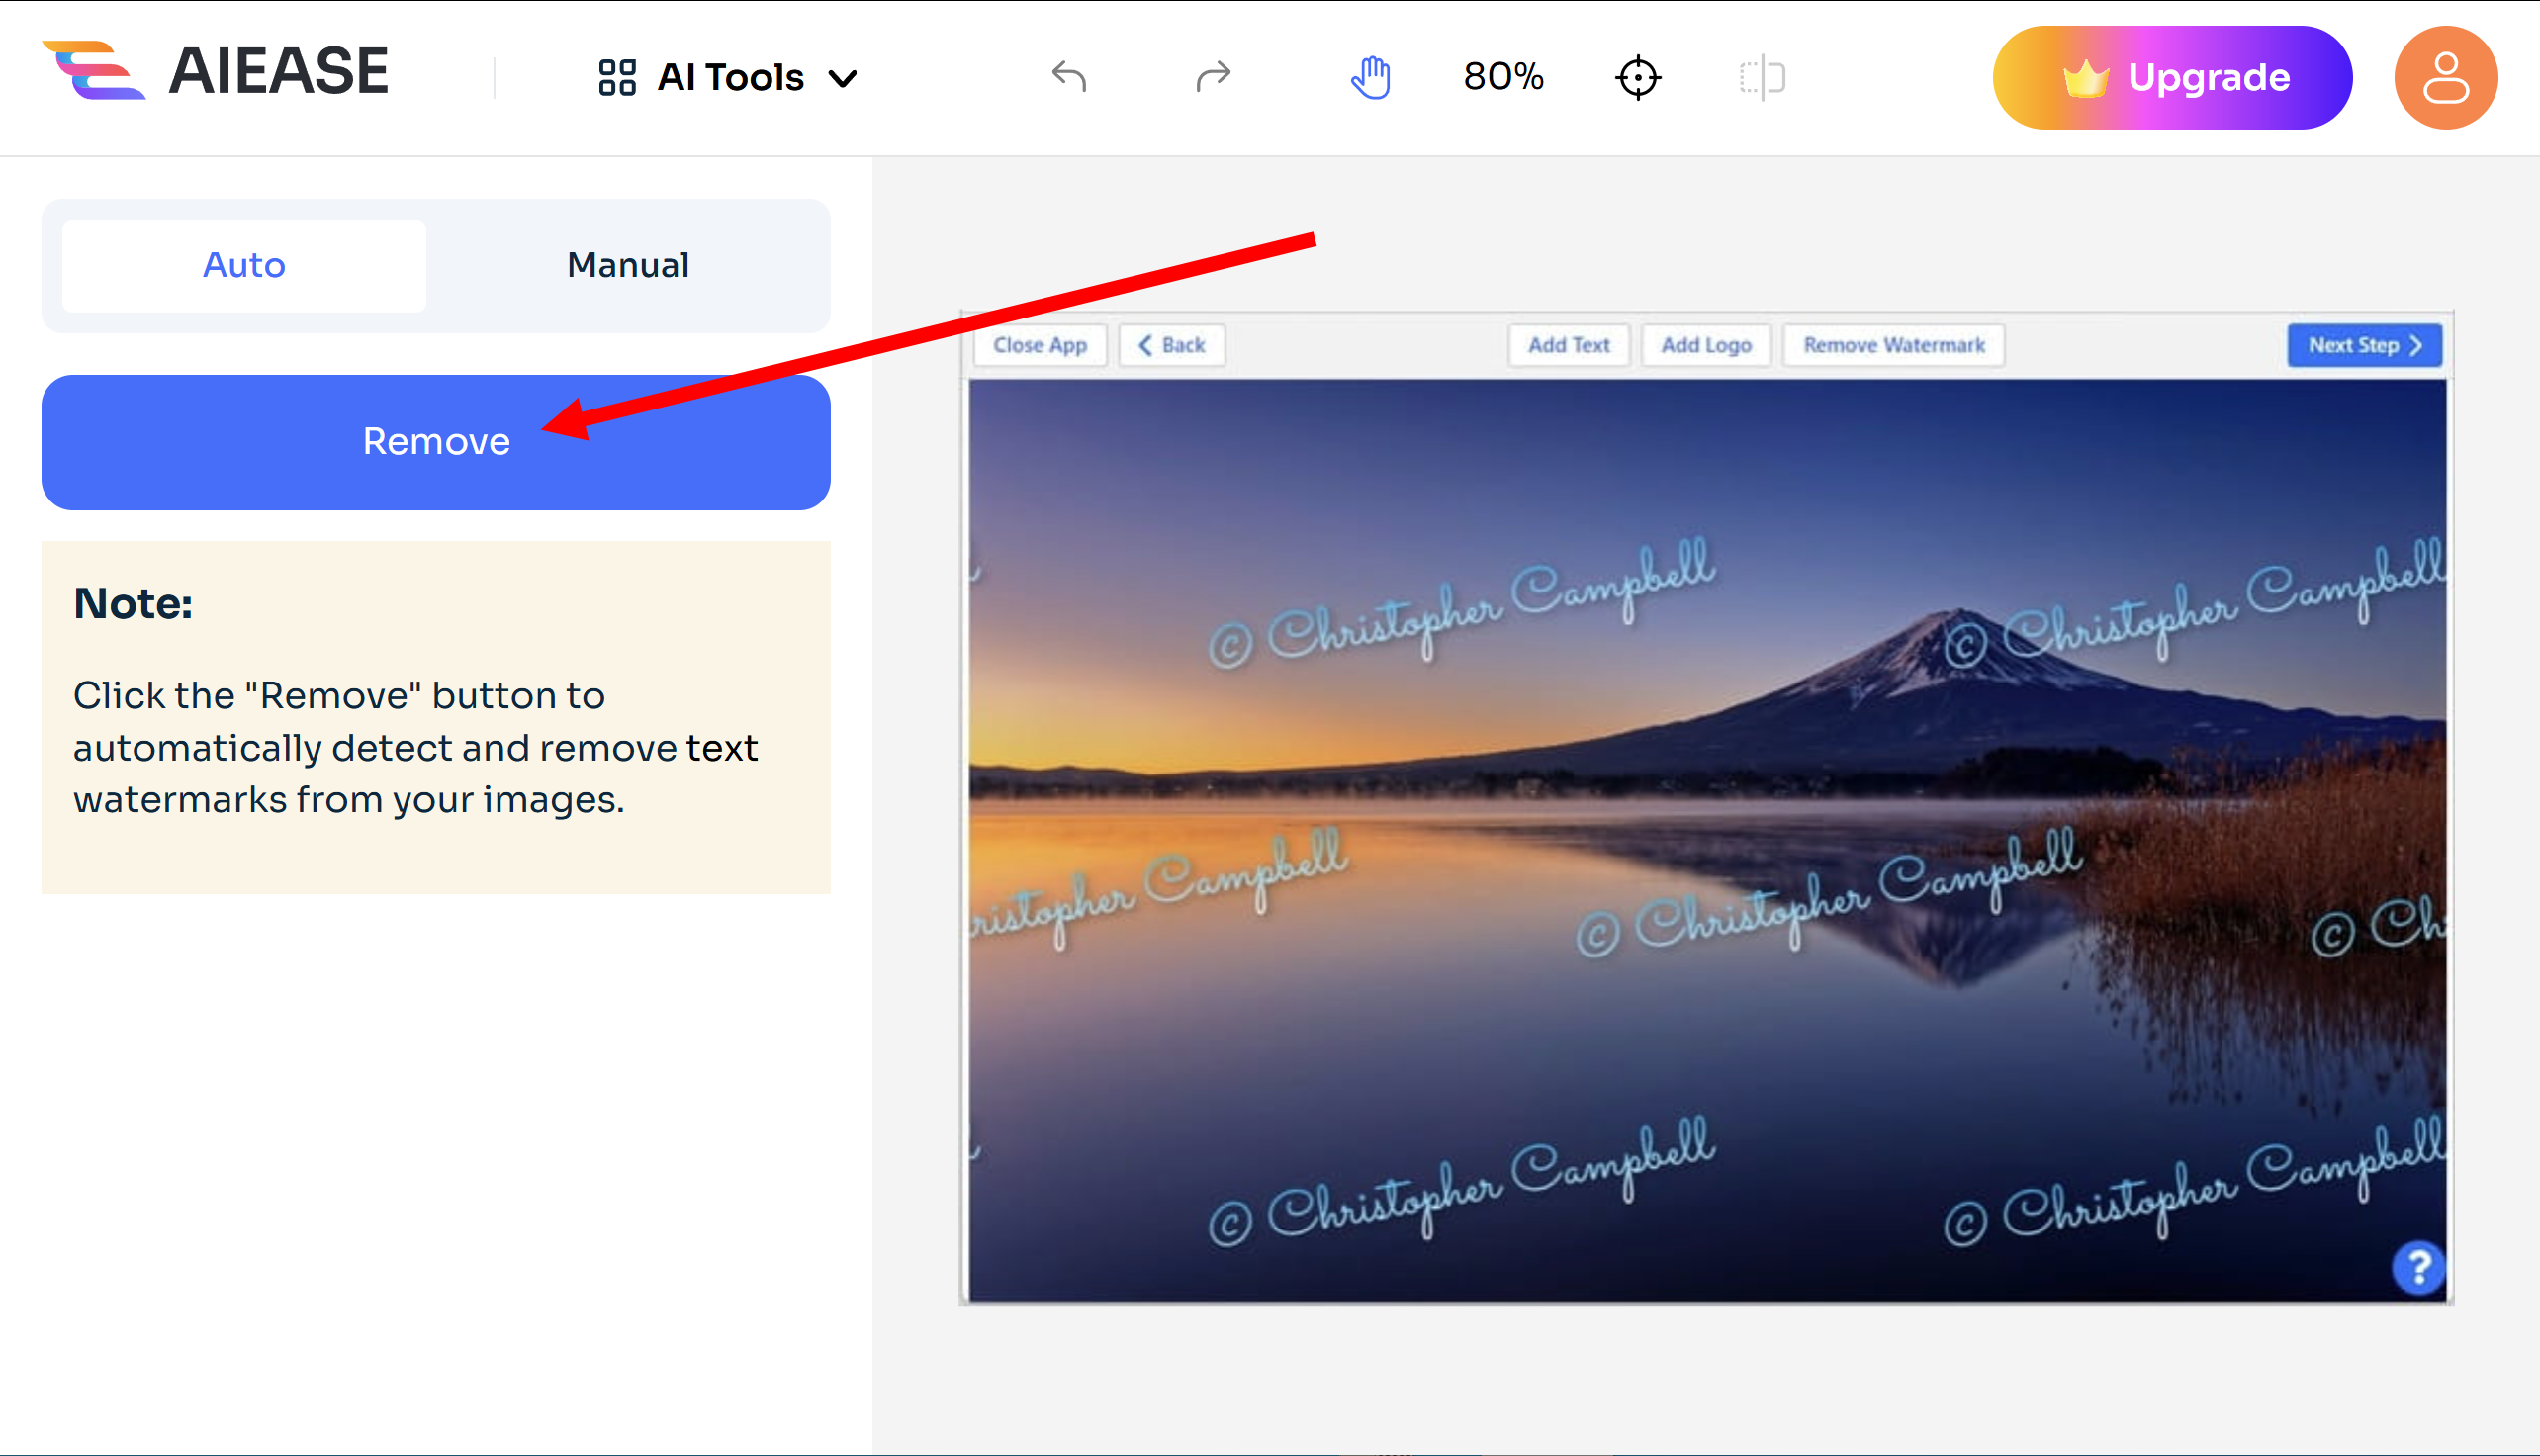The width and height of the screenshot is (2540, 1456).
Task: Switch to the Auto tab
Action: pos(244,265)
